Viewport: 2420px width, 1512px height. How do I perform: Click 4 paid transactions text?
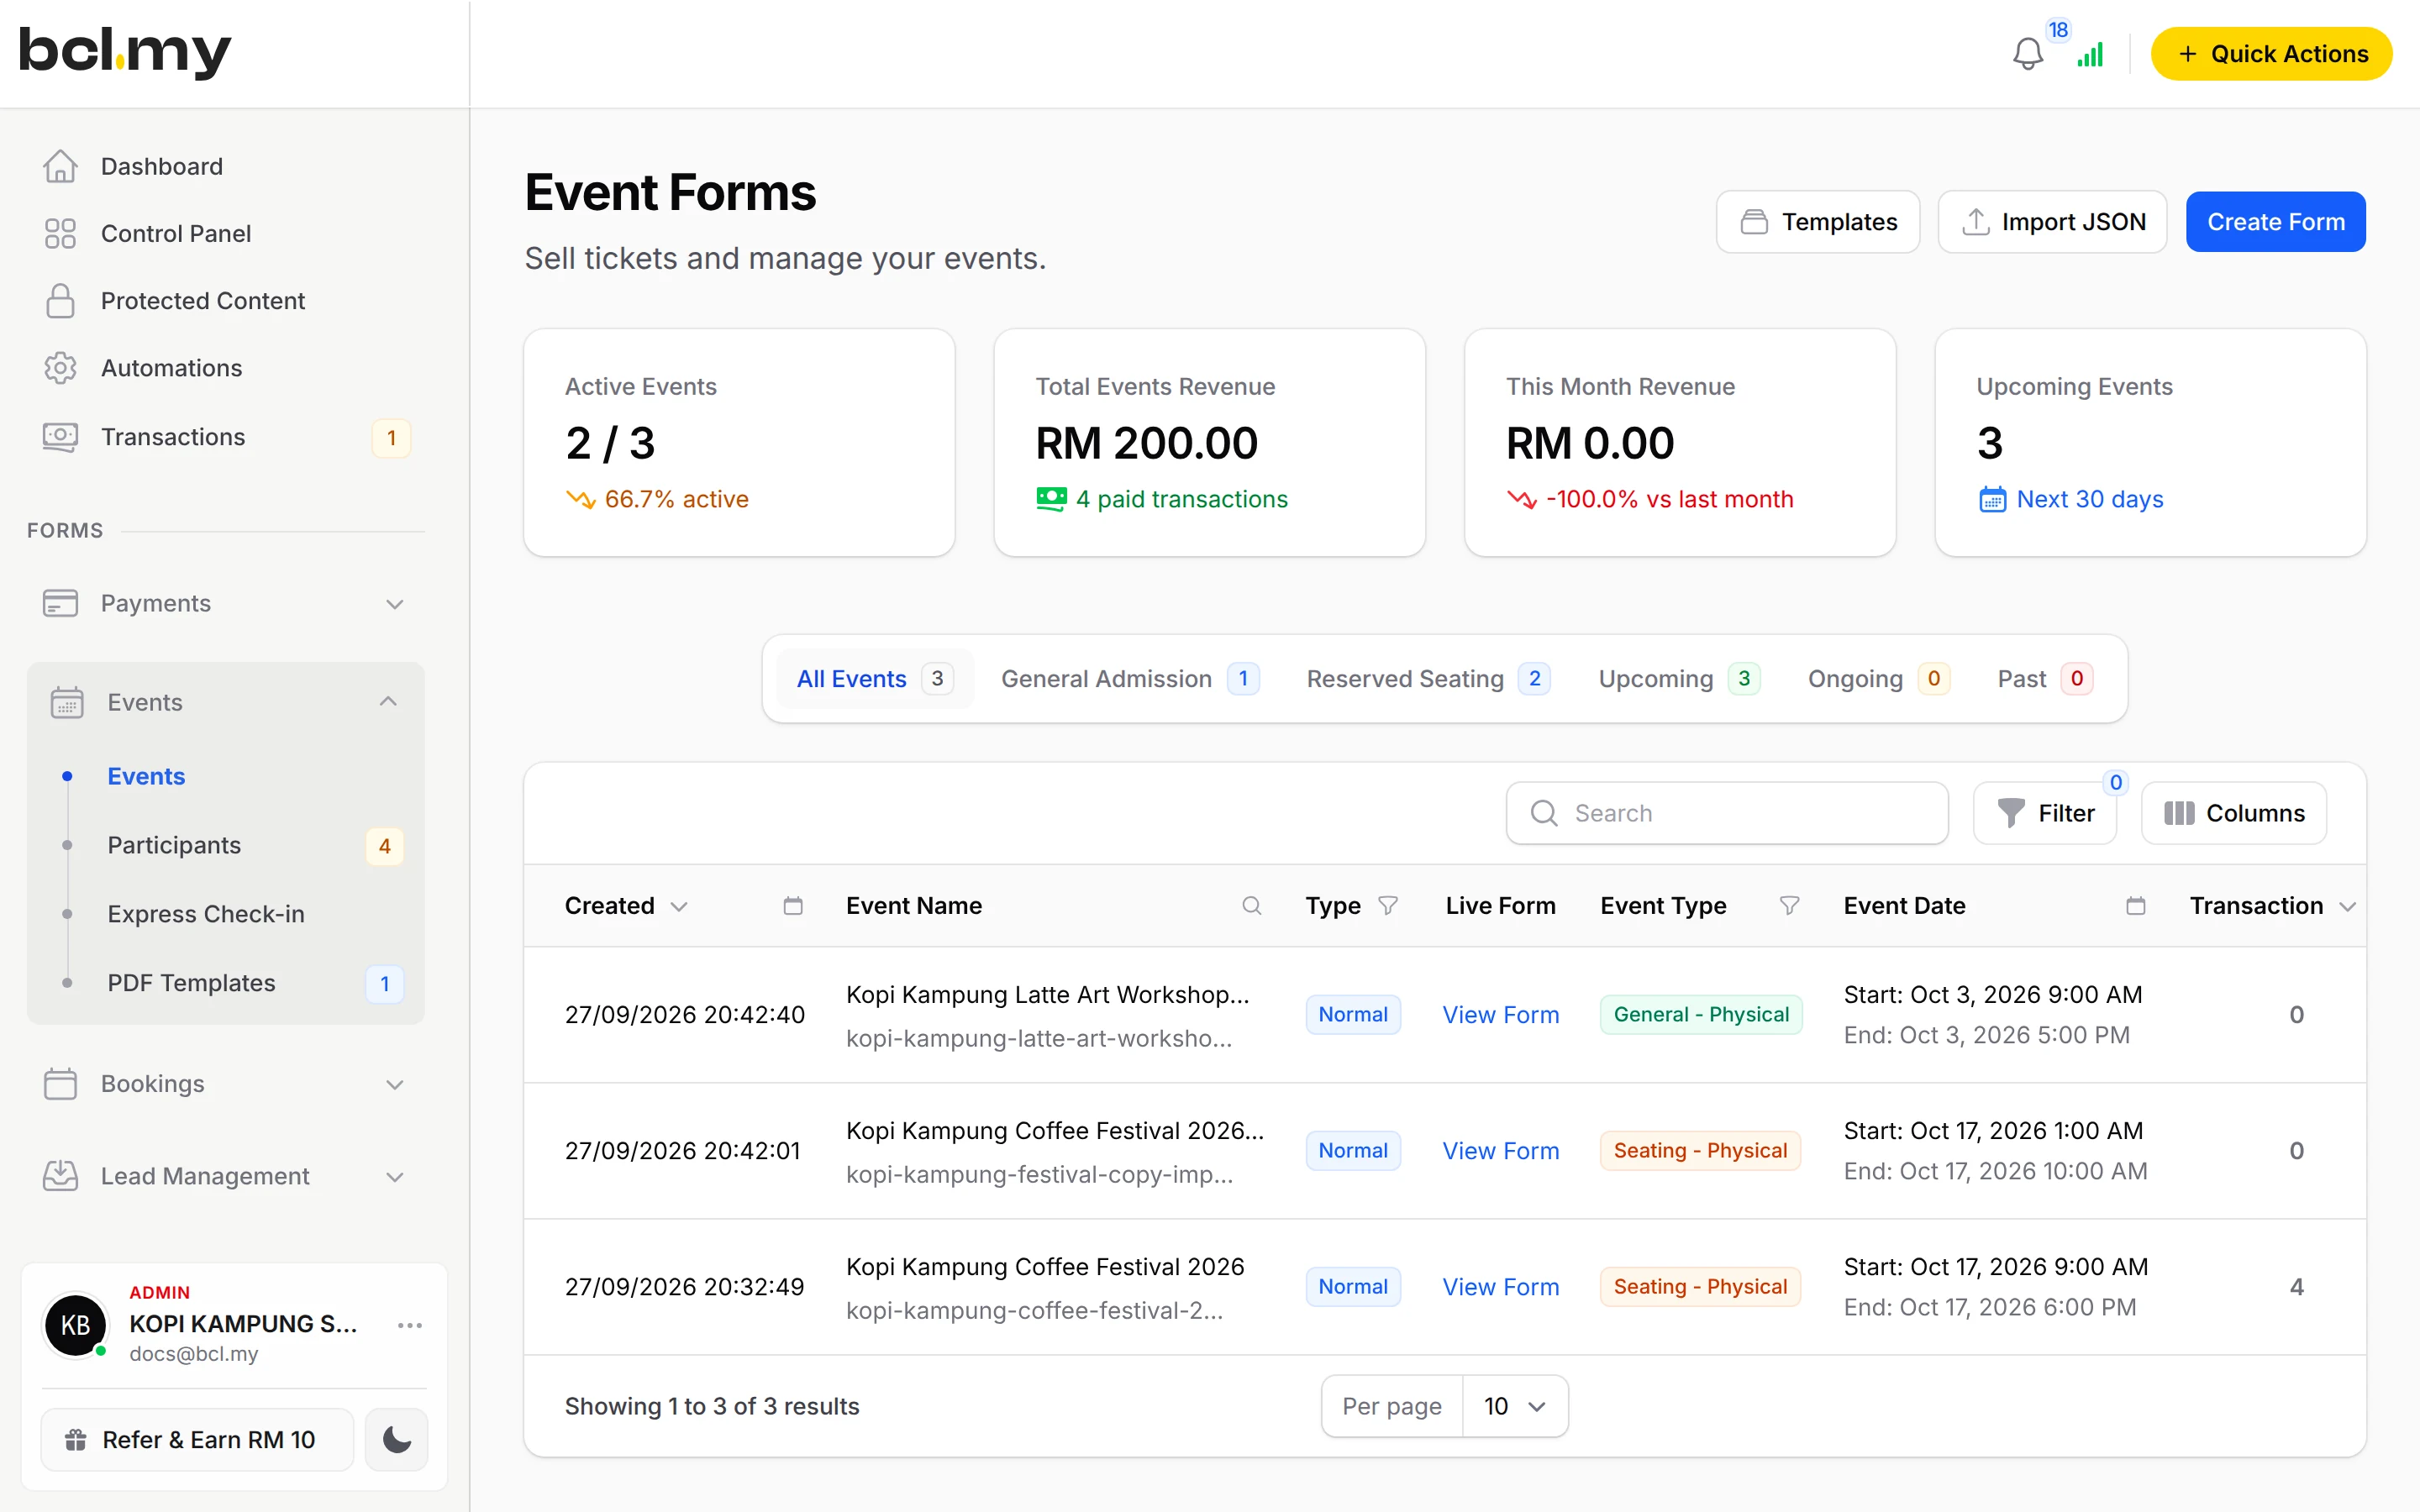[x=1181, y=499]
